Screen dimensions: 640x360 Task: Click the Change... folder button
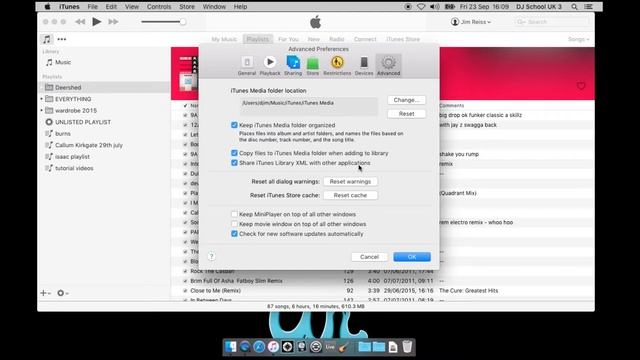point(406,100)
